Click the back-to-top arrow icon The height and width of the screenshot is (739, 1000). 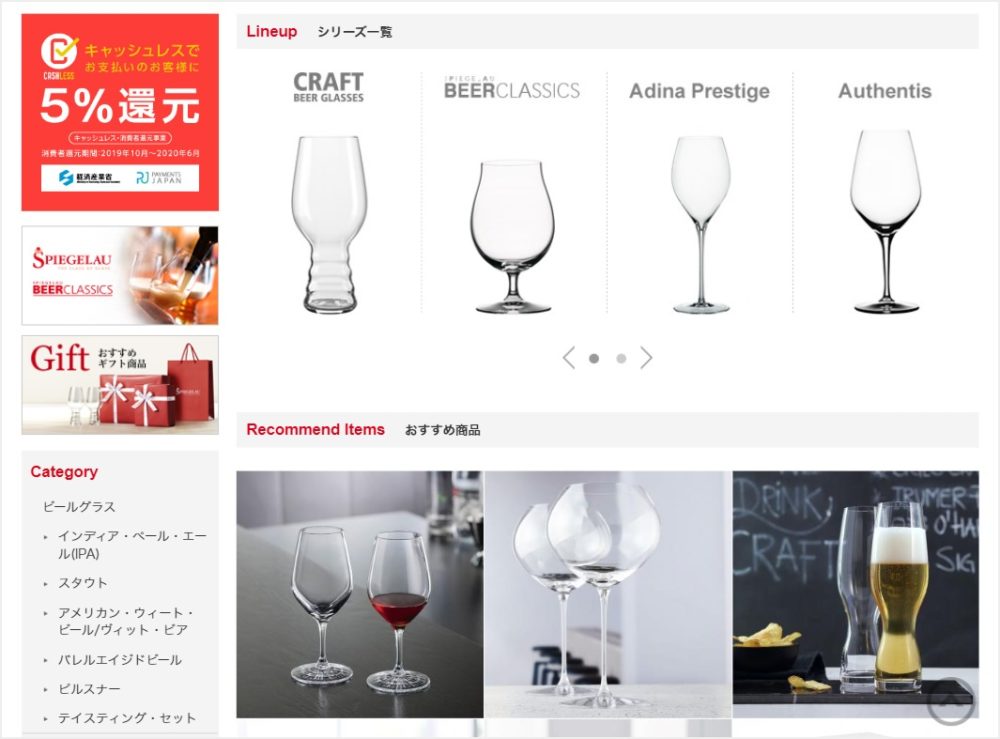click(950, 701)
